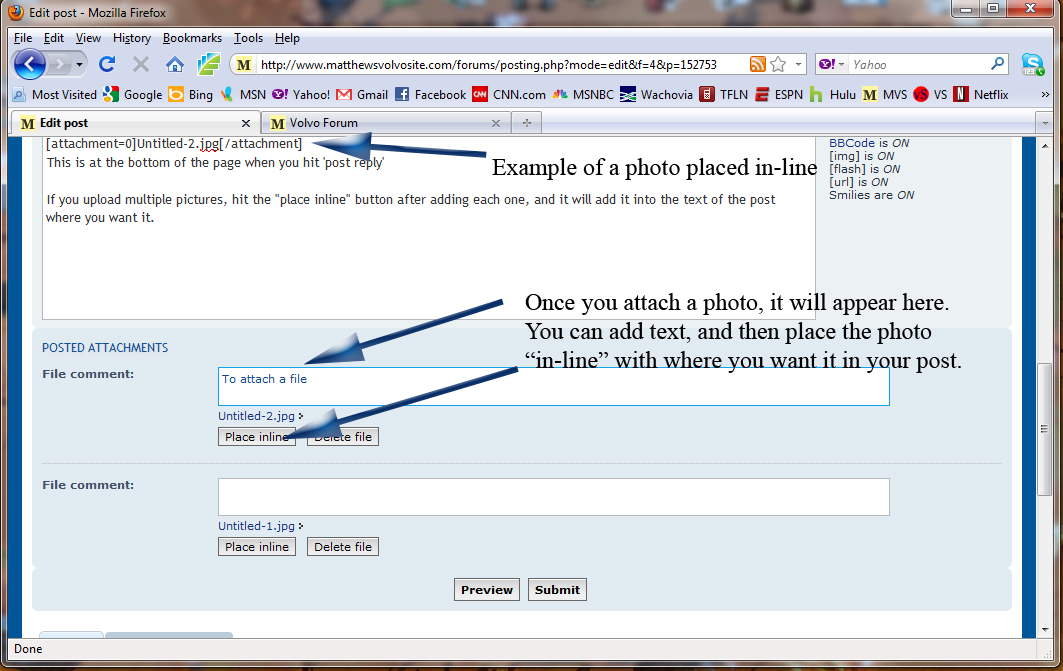Click the search magnifier icon in Yahoo box
Viewport: 1063px width, 671px height.
(997, 64)
